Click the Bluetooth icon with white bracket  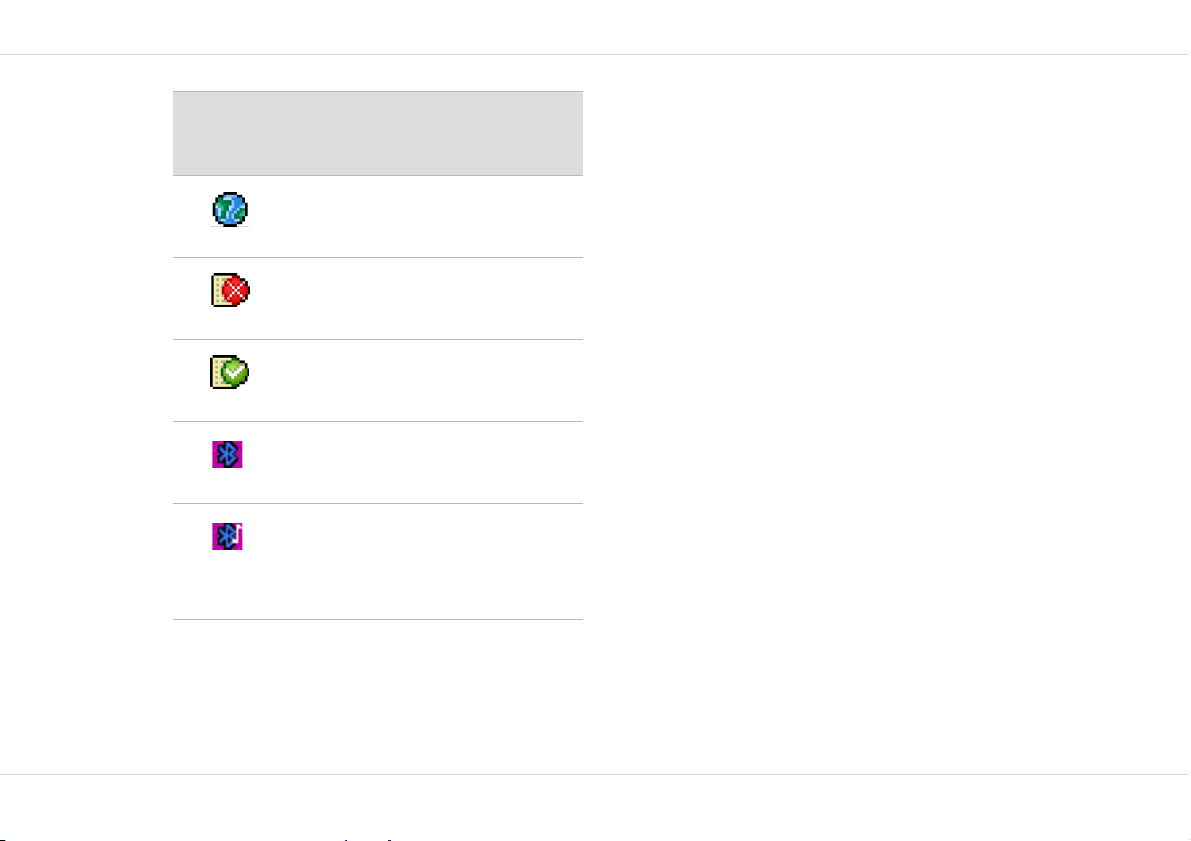227,536
